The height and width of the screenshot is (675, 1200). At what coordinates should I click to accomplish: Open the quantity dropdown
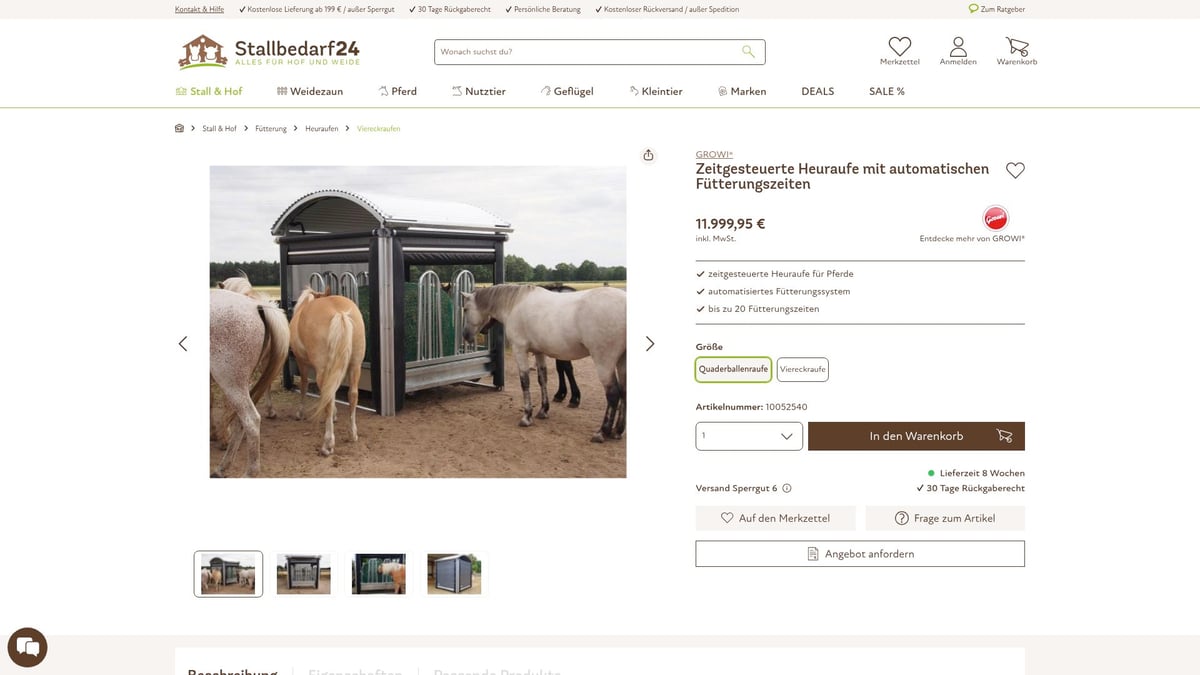[x=749, y=436]
